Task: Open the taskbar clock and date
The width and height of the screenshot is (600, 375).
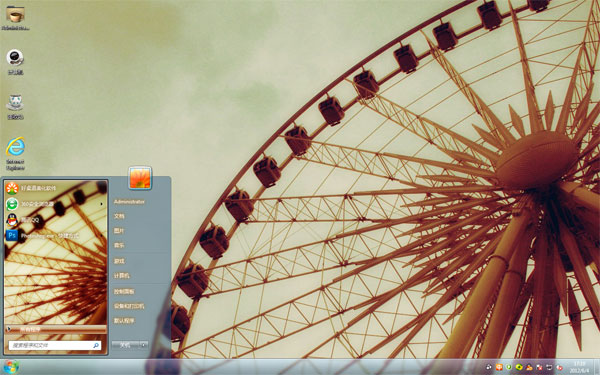Action: coord(579,367)
